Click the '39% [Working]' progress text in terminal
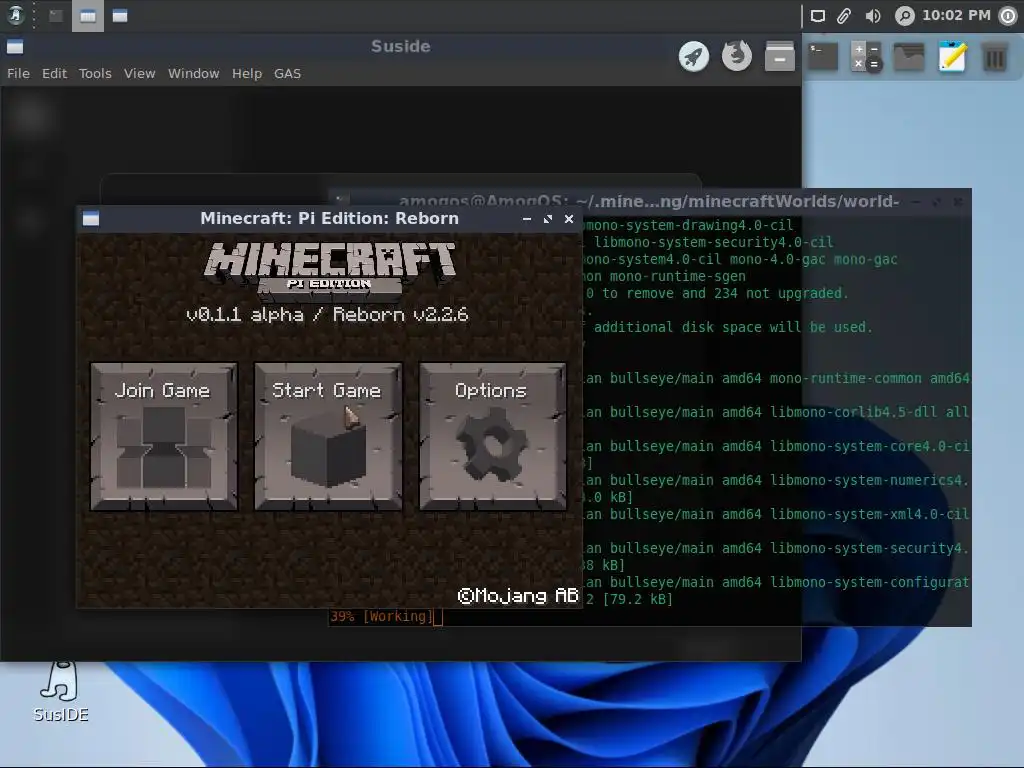The height and width of the screenshot is (768, 1024). [x=381, y=616]
